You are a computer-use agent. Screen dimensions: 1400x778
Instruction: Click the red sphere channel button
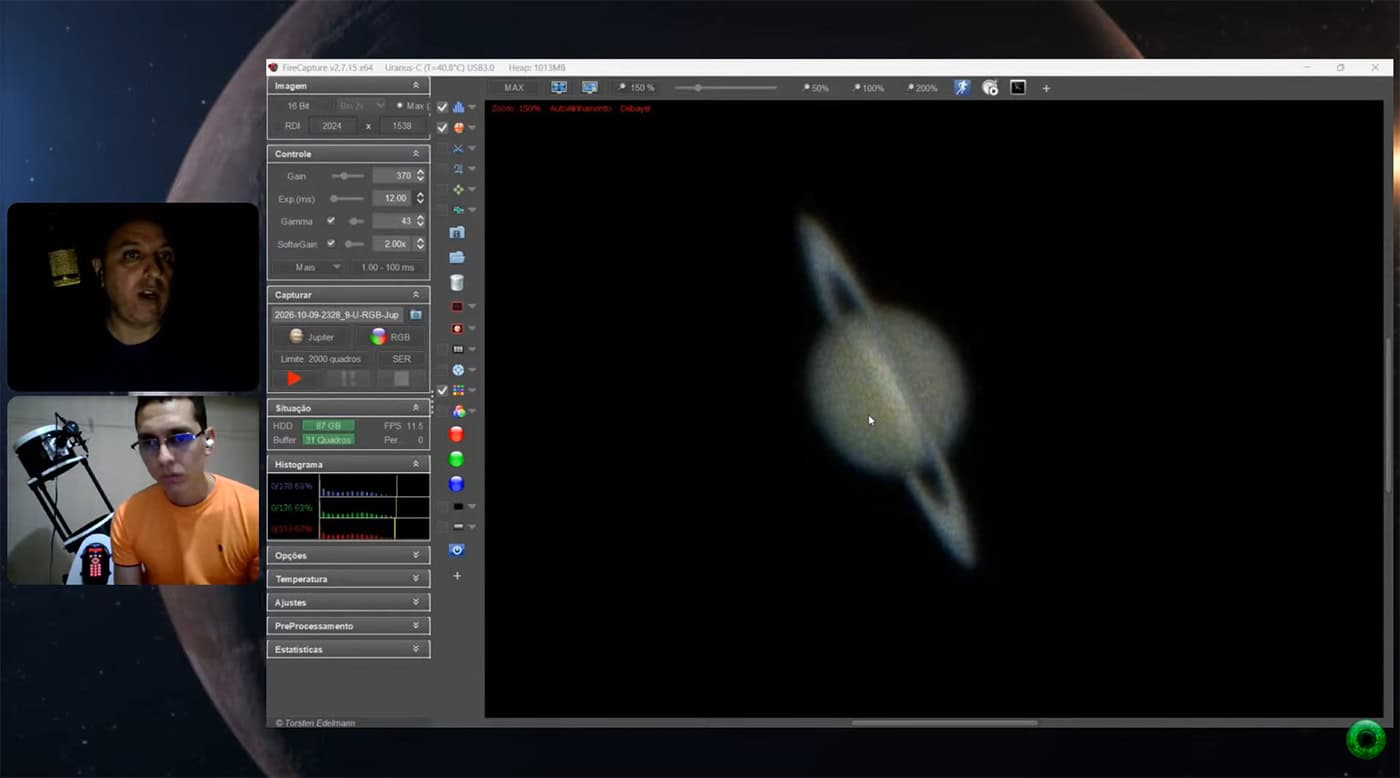point(456,434)
